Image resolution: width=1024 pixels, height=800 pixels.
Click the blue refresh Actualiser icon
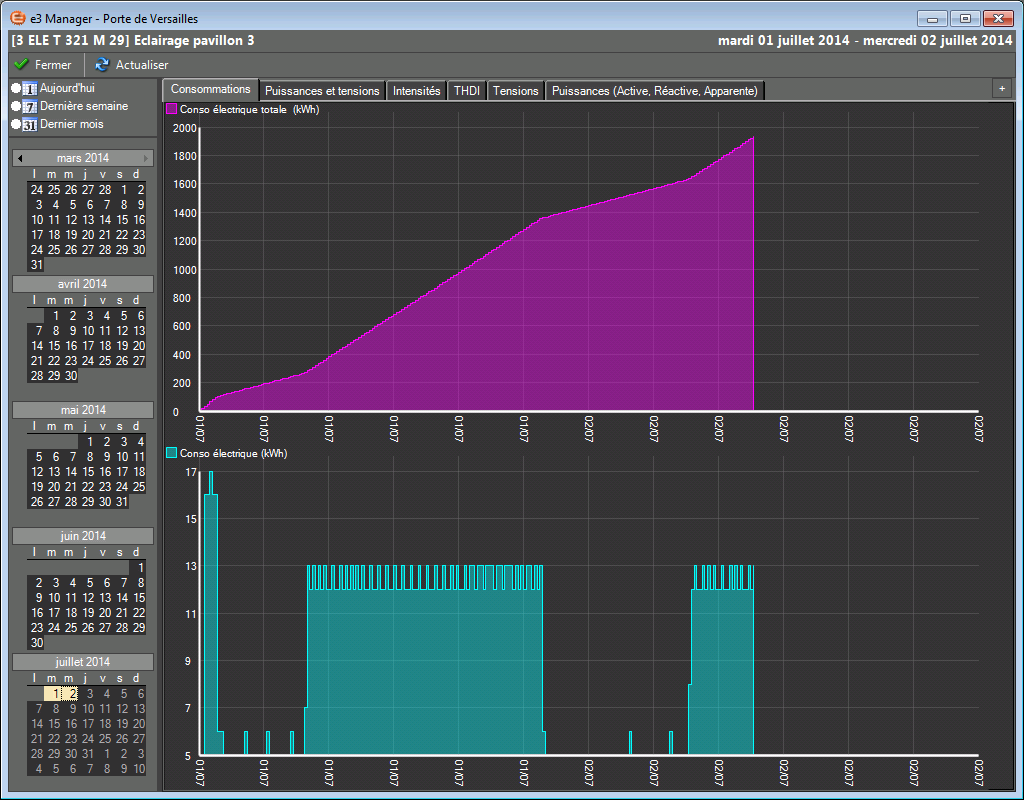(102, 65)
